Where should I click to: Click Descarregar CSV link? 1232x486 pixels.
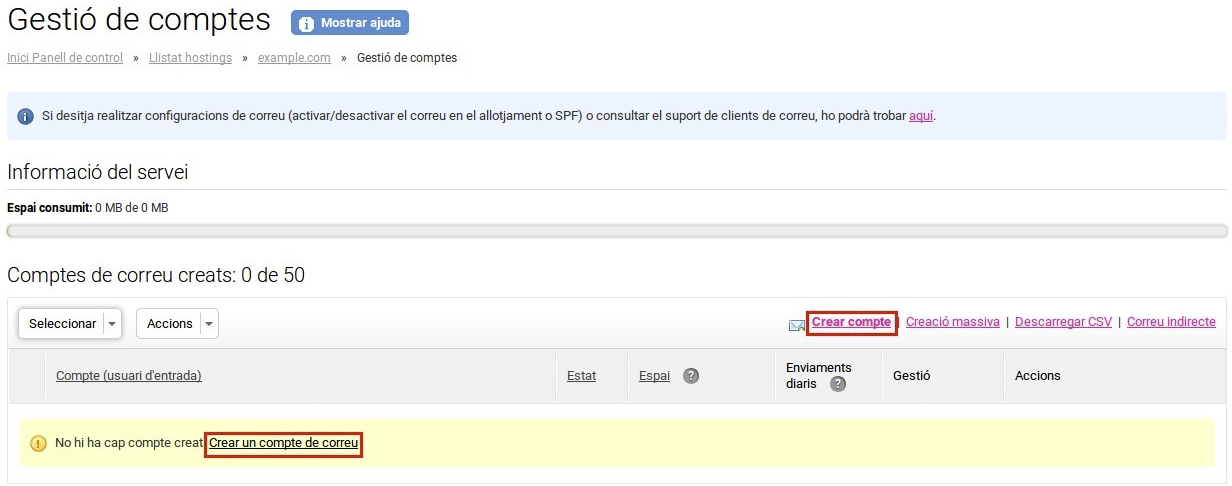coord(1063,322)
